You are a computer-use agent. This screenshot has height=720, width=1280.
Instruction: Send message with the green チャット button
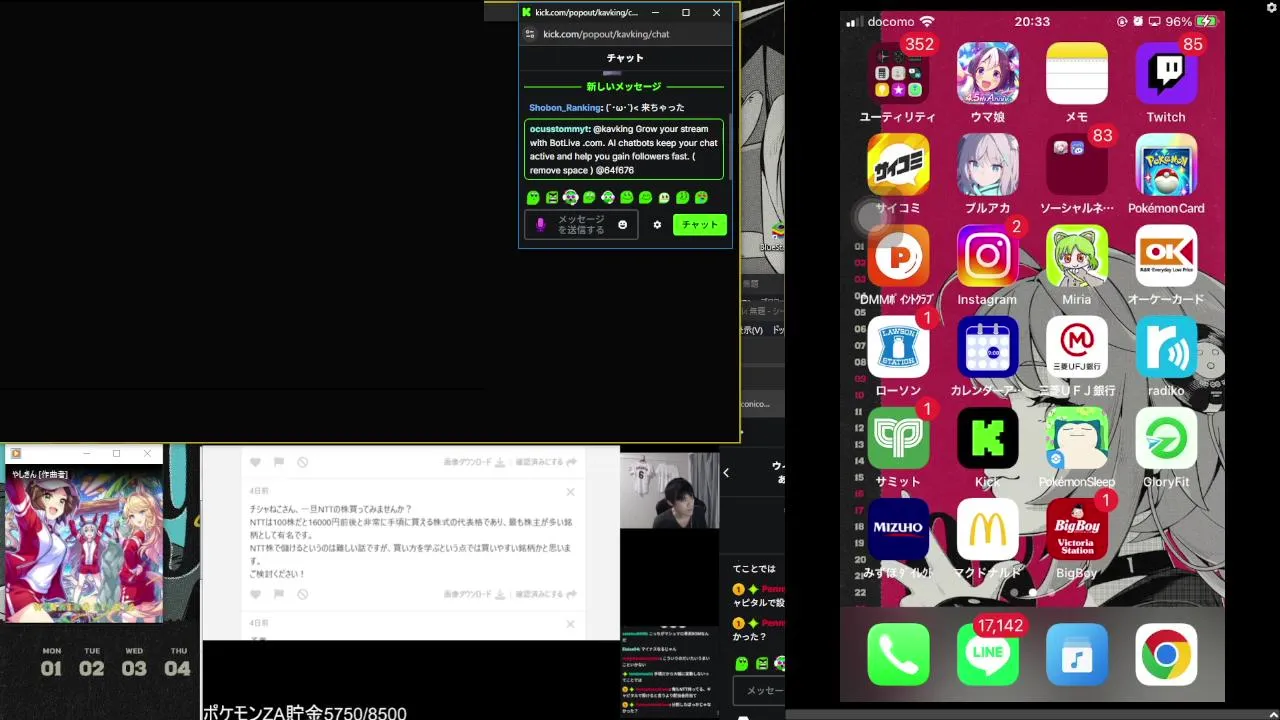[699, 225]
